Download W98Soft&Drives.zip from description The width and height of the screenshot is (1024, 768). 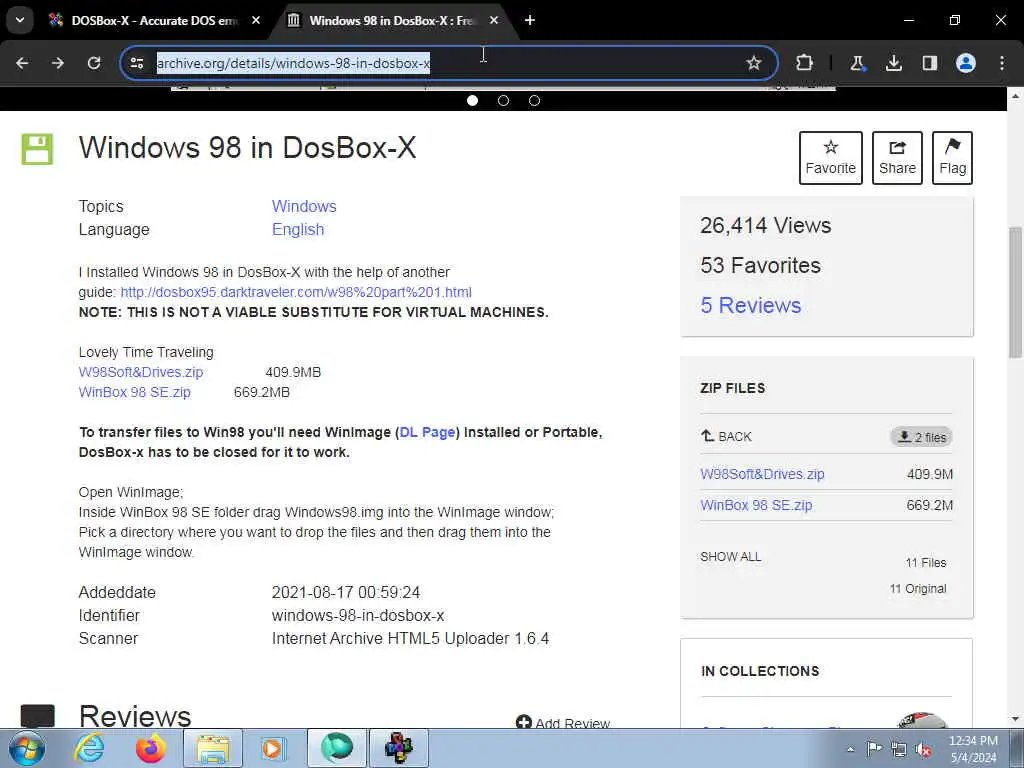click(141, 372)
